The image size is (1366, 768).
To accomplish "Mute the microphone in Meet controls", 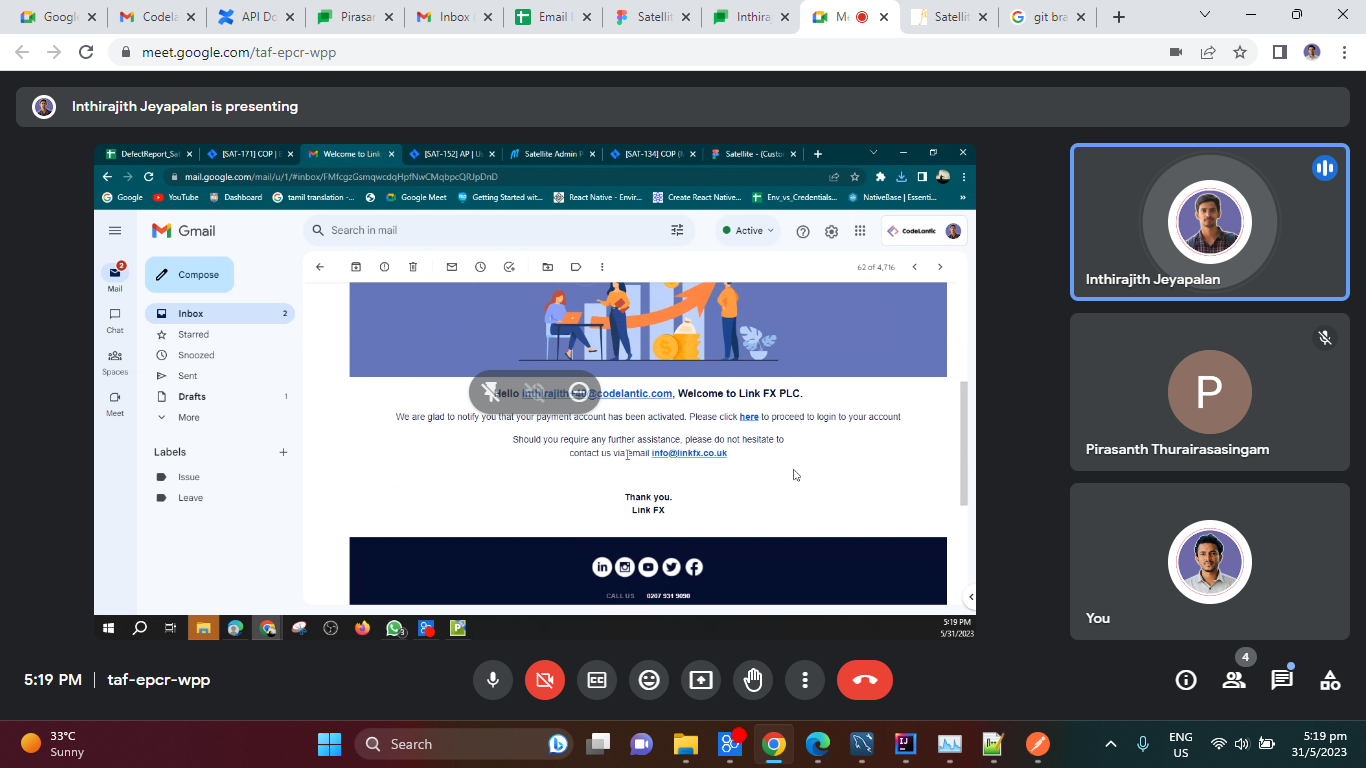I will 493,680.
